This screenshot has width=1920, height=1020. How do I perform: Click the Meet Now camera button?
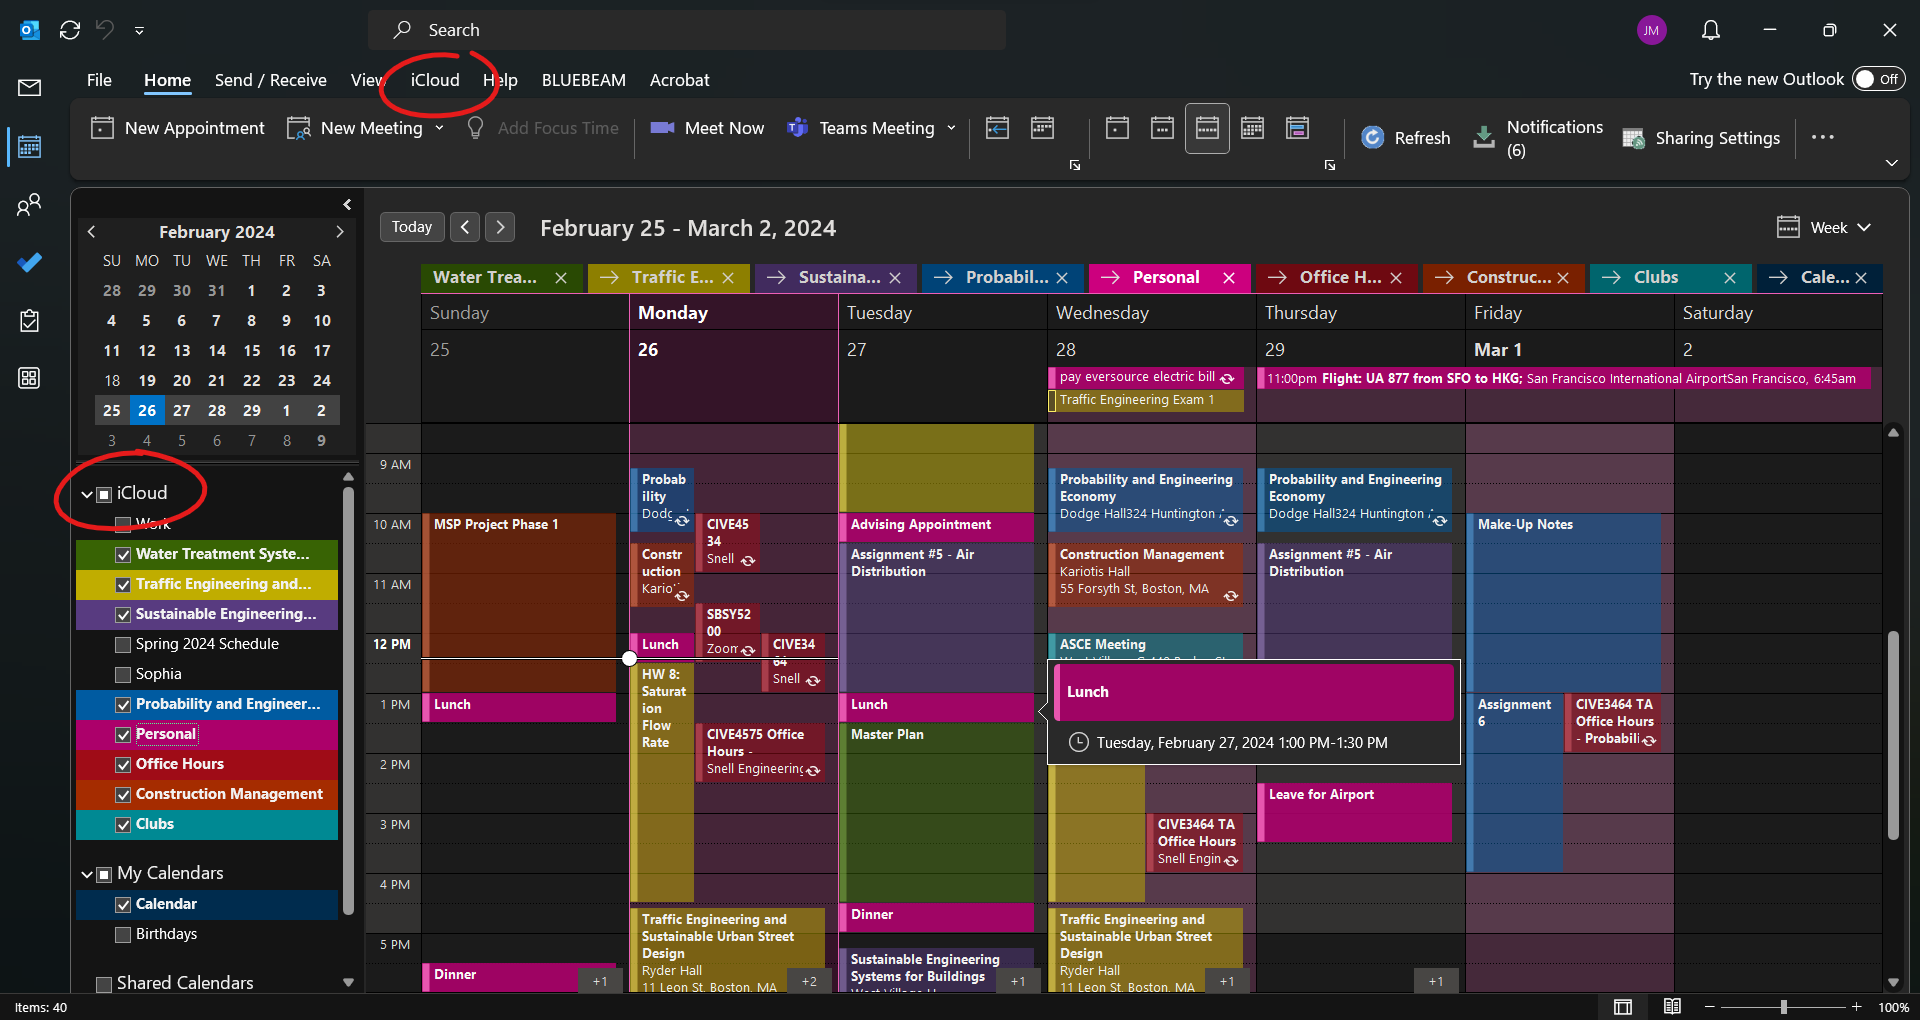707,128
